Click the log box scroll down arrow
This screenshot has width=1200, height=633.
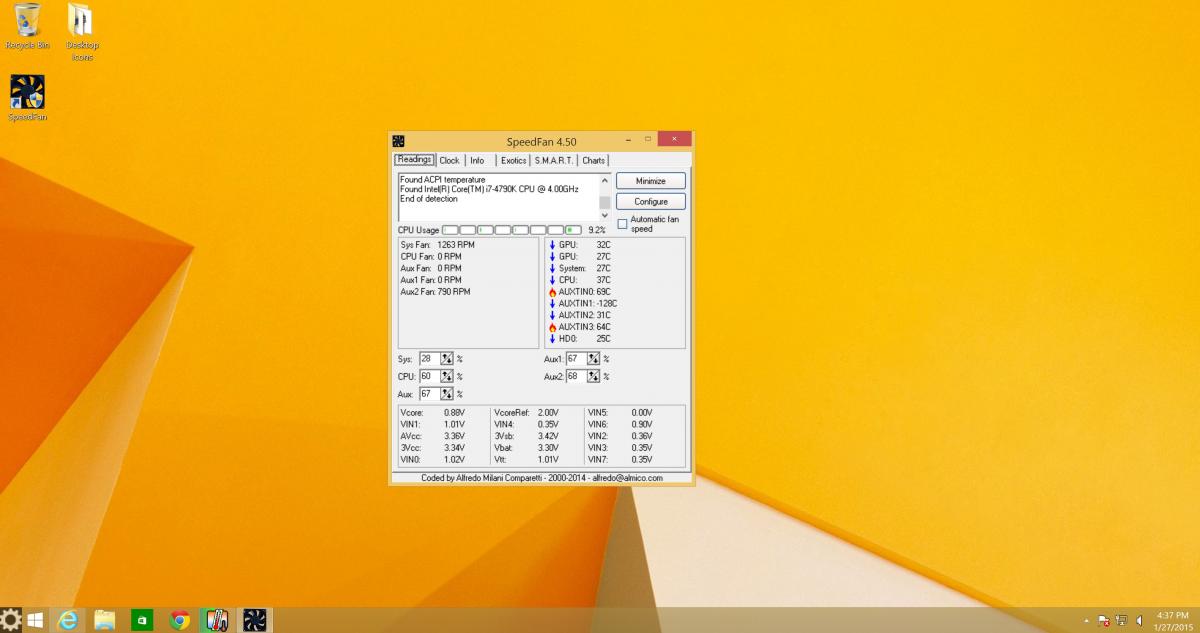coord(604,215)
